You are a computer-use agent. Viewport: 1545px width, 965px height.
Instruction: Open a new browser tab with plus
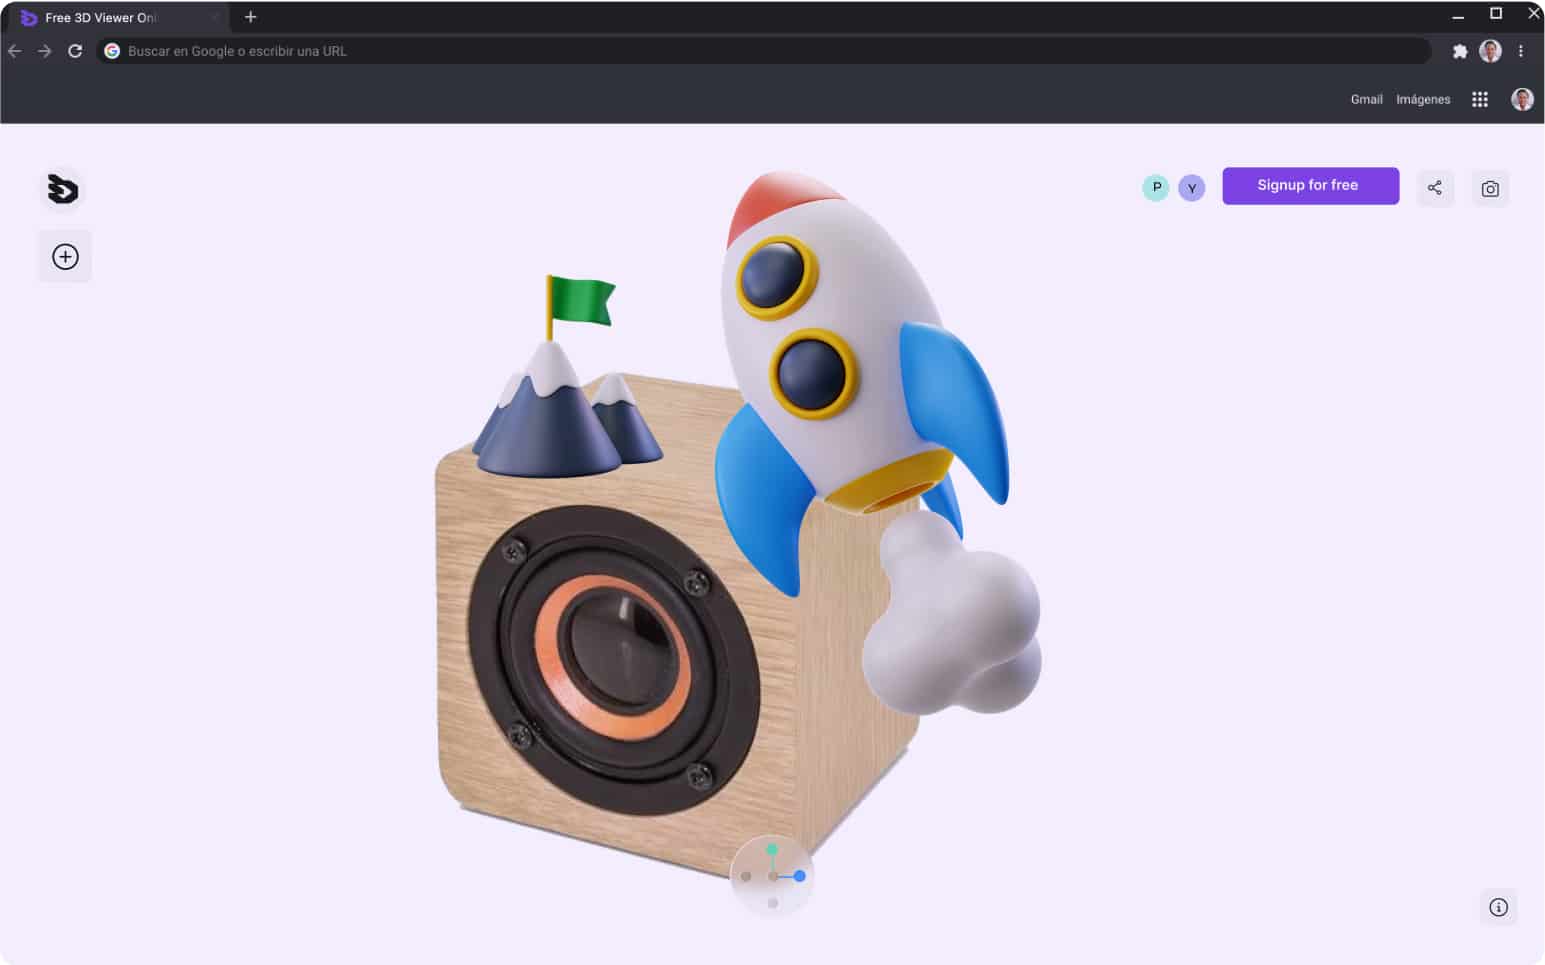pos(251,17)
